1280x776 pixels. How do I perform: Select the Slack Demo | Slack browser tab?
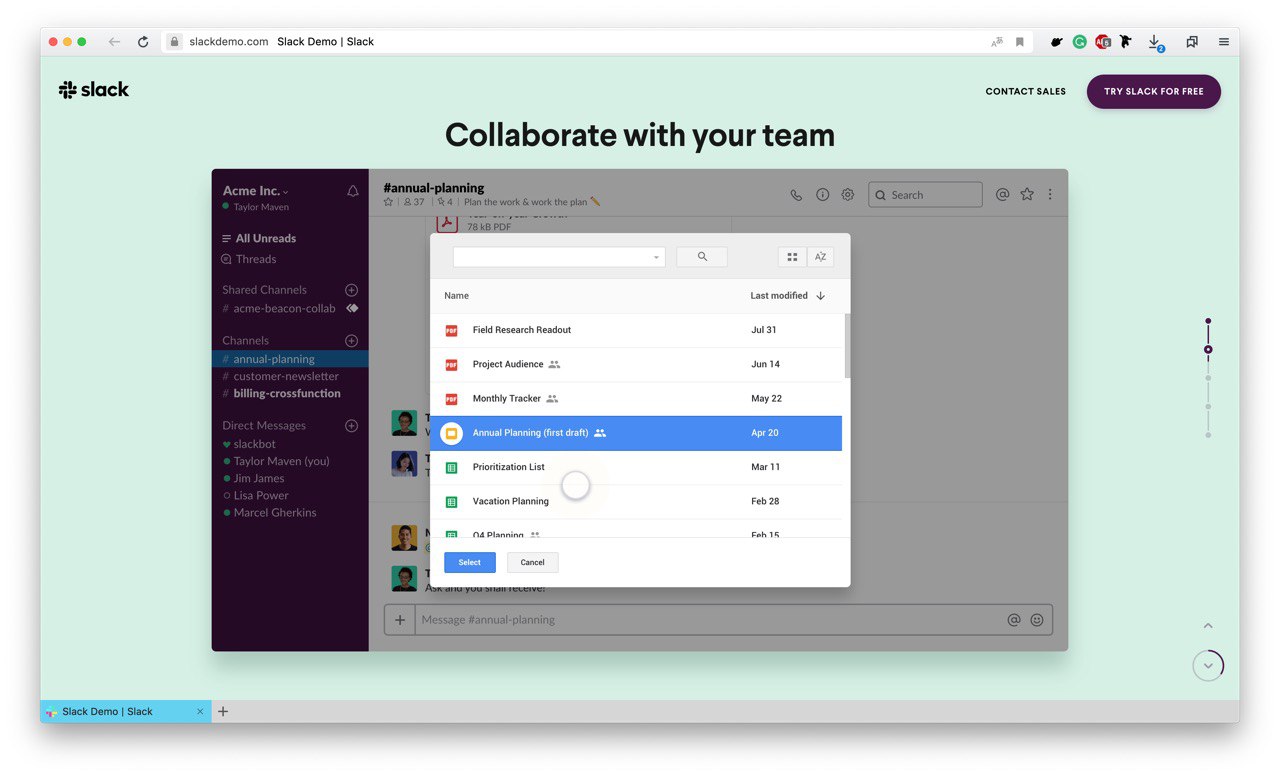pos(126,711)
